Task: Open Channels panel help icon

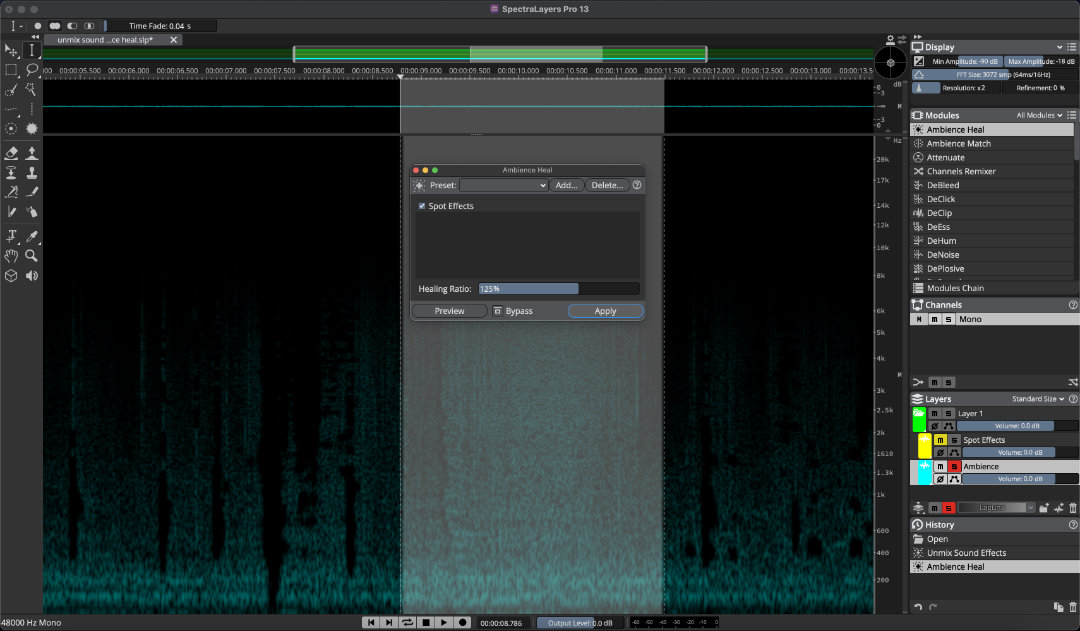Action: tap(1072, 304)
